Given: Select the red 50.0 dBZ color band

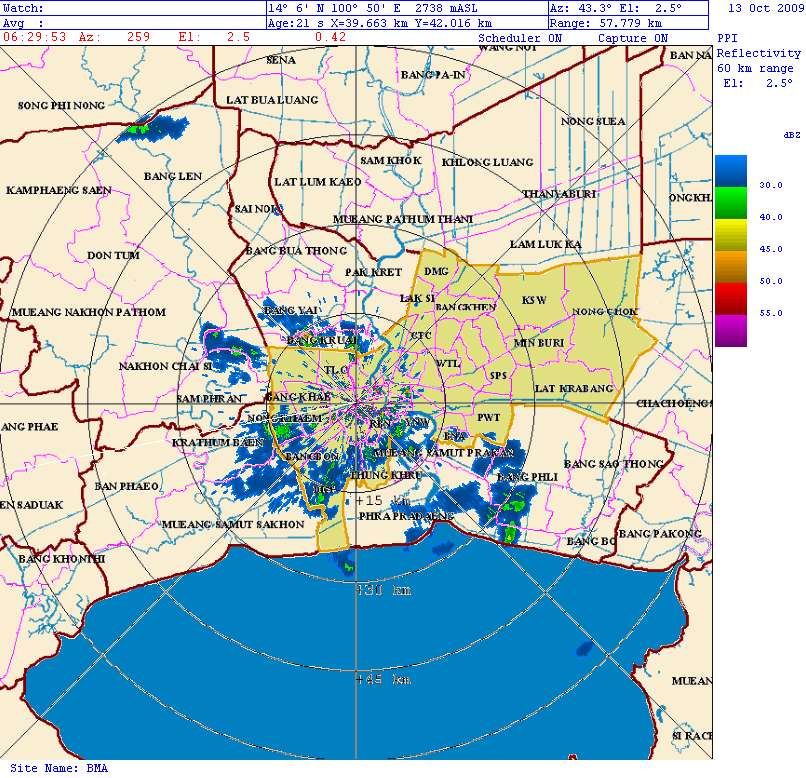Looking at the screenshot, I should tap(730, 298).
